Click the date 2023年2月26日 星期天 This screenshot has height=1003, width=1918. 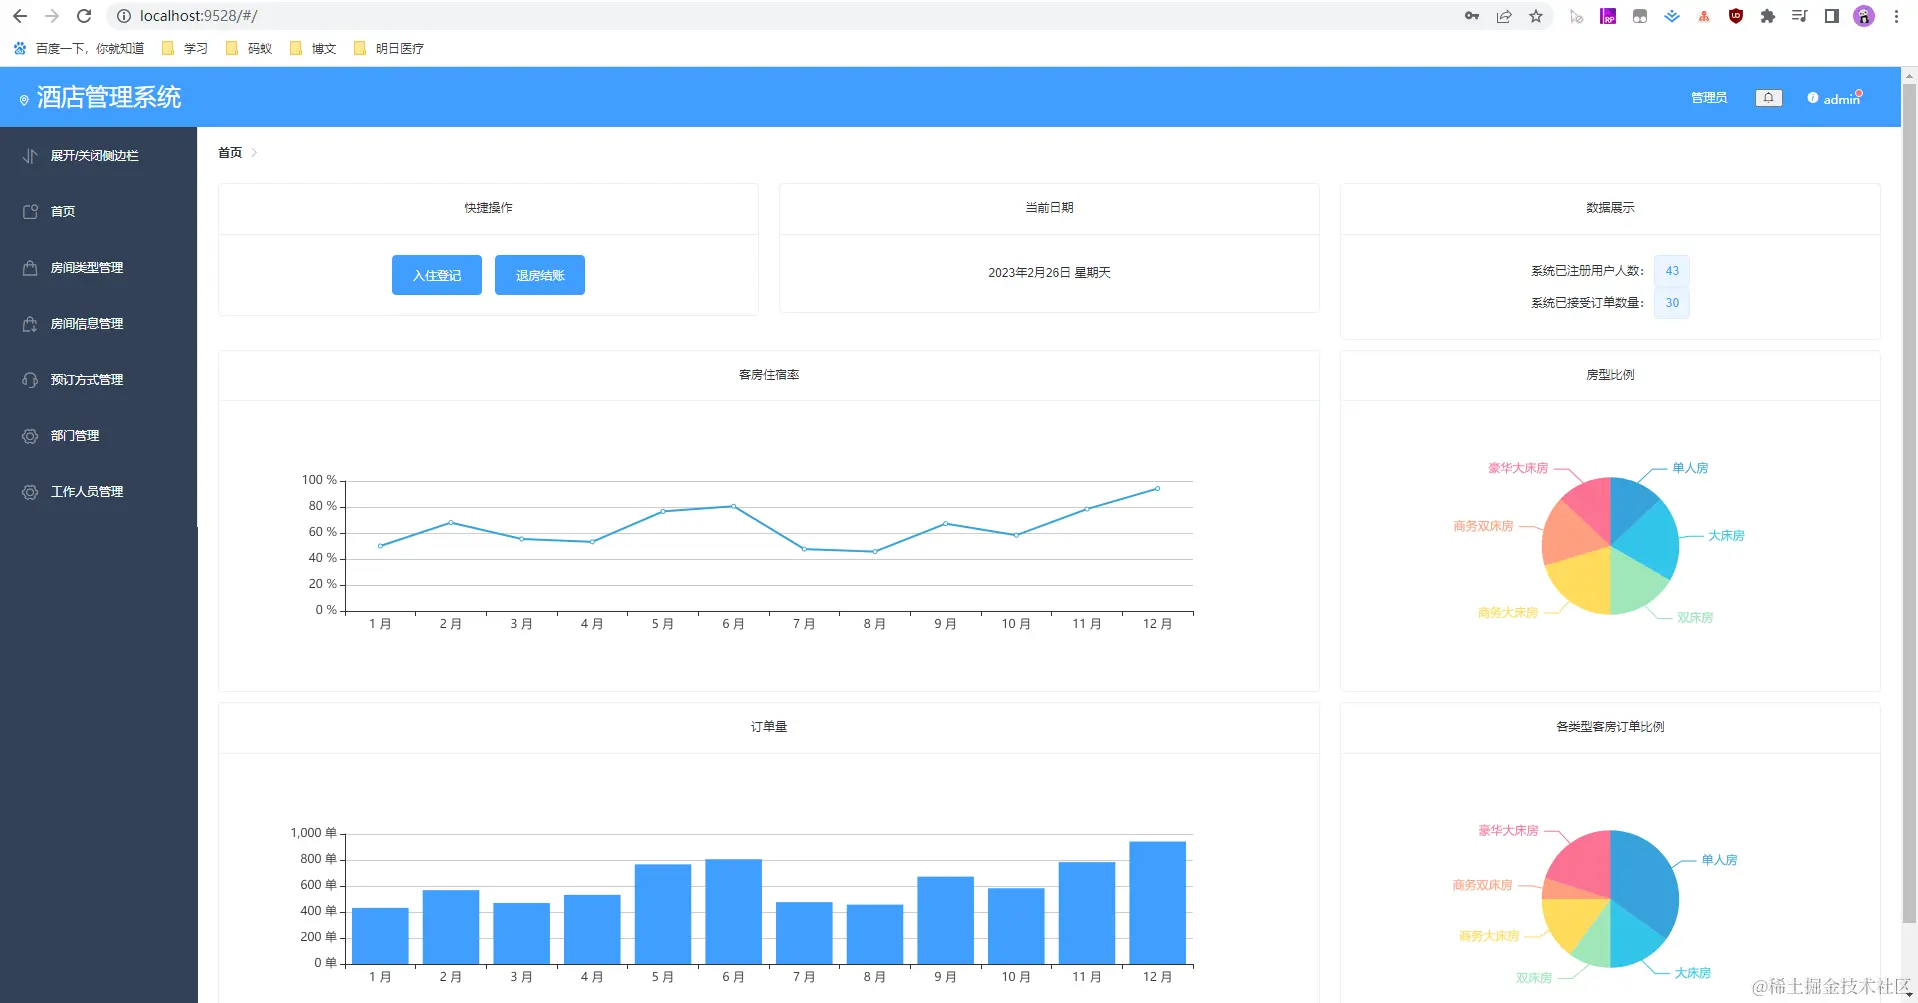click(1049, 273)
